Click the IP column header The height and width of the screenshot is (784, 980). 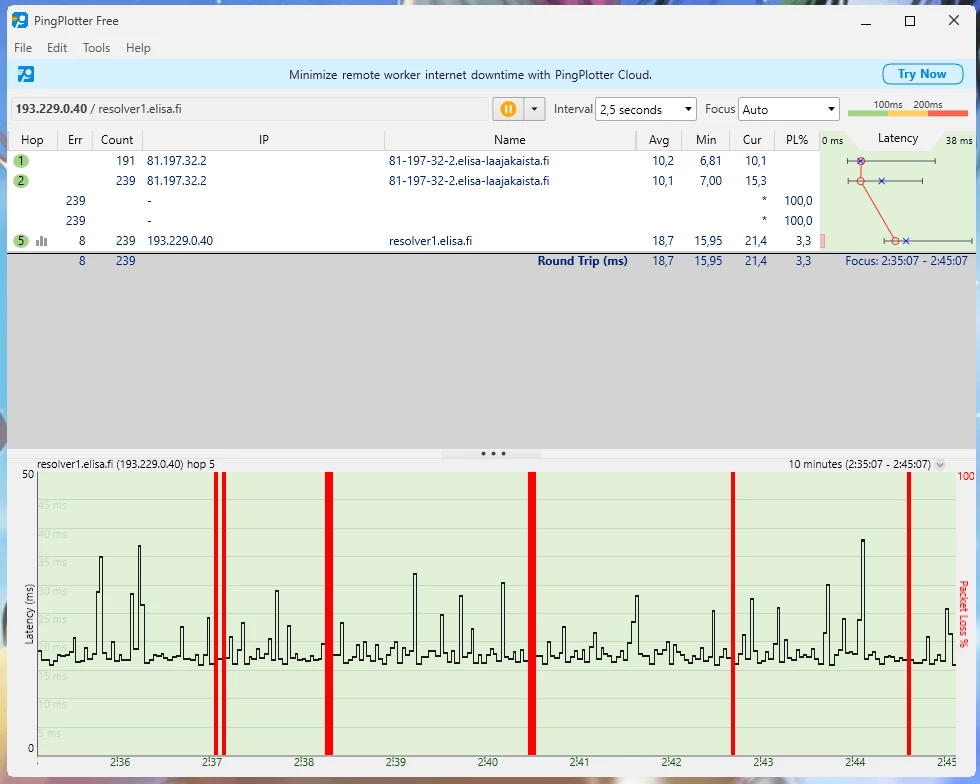pos(264,140)
